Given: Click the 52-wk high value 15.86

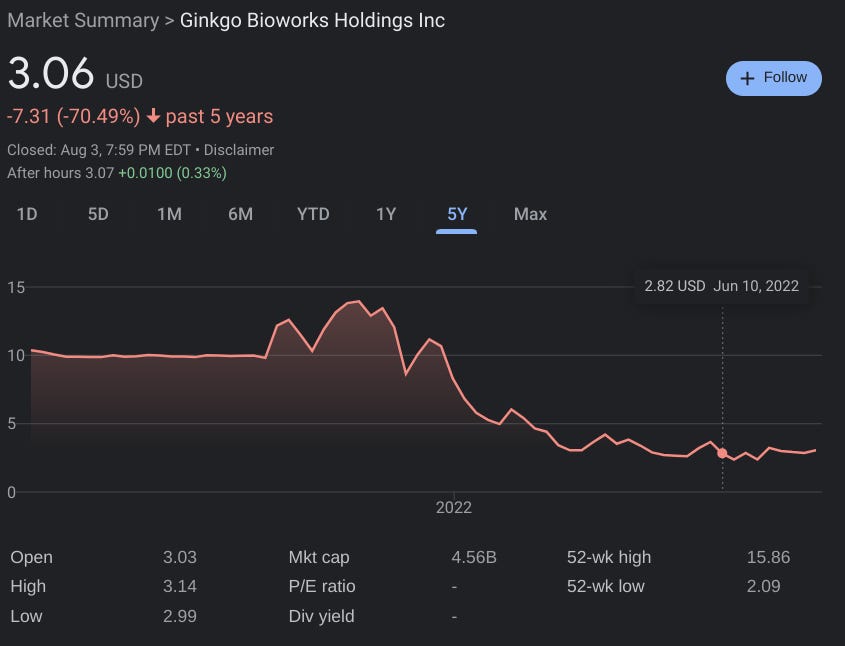Looking at the screenshot, I should [x=768, y=557].
